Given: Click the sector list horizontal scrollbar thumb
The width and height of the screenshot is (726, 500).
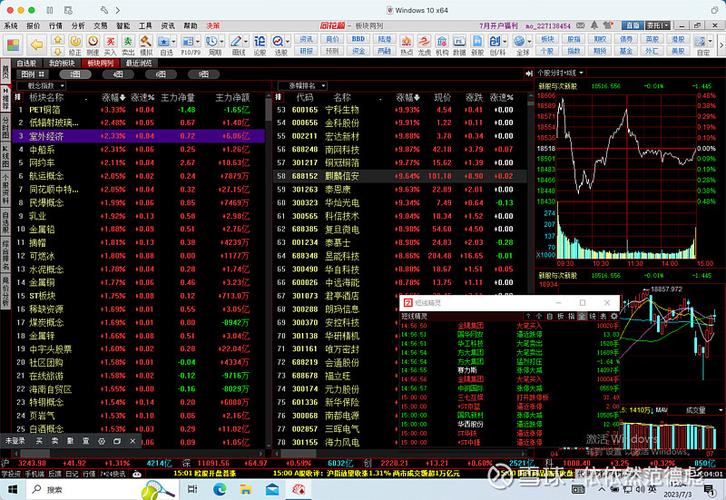Looking at the screenshot, I should [36, 454].
